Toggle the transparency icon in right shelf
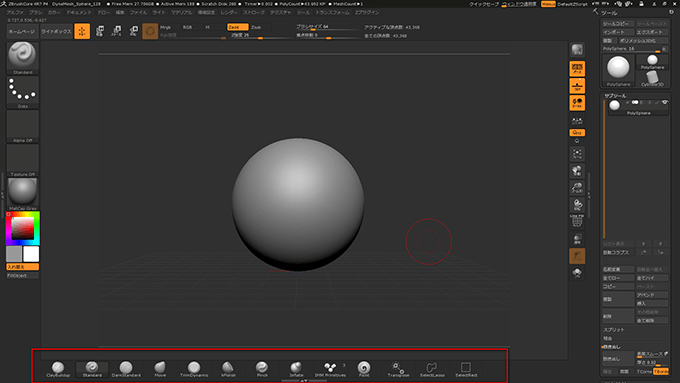Image resolution: width=680 pixels, height=383 pixels. point(577,239)
